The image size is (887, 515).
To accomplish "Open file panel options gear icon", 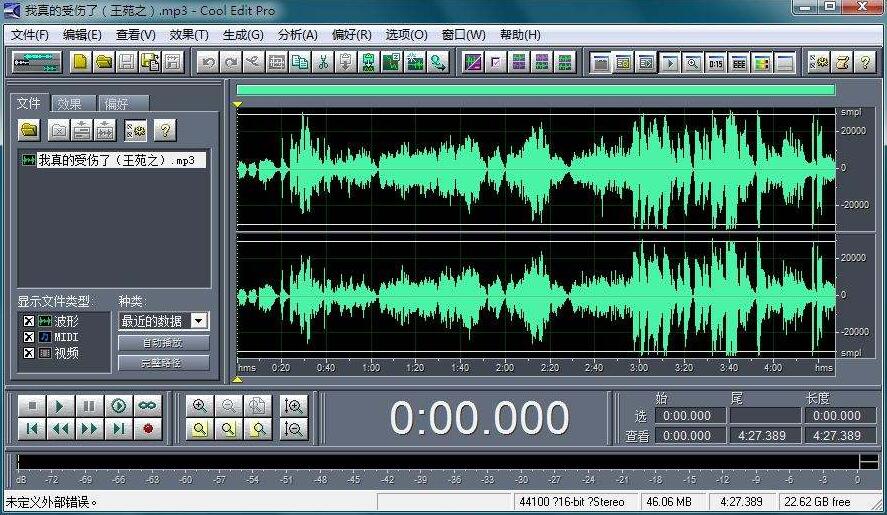I will click(x=136, y=130).
